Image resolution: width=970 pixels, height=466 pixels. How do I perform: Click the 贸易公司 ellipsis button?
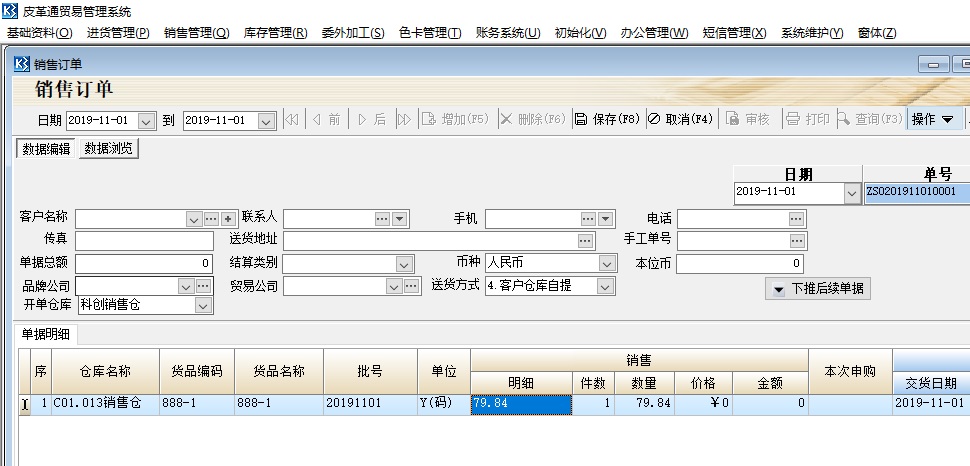[x=411, y=287]
